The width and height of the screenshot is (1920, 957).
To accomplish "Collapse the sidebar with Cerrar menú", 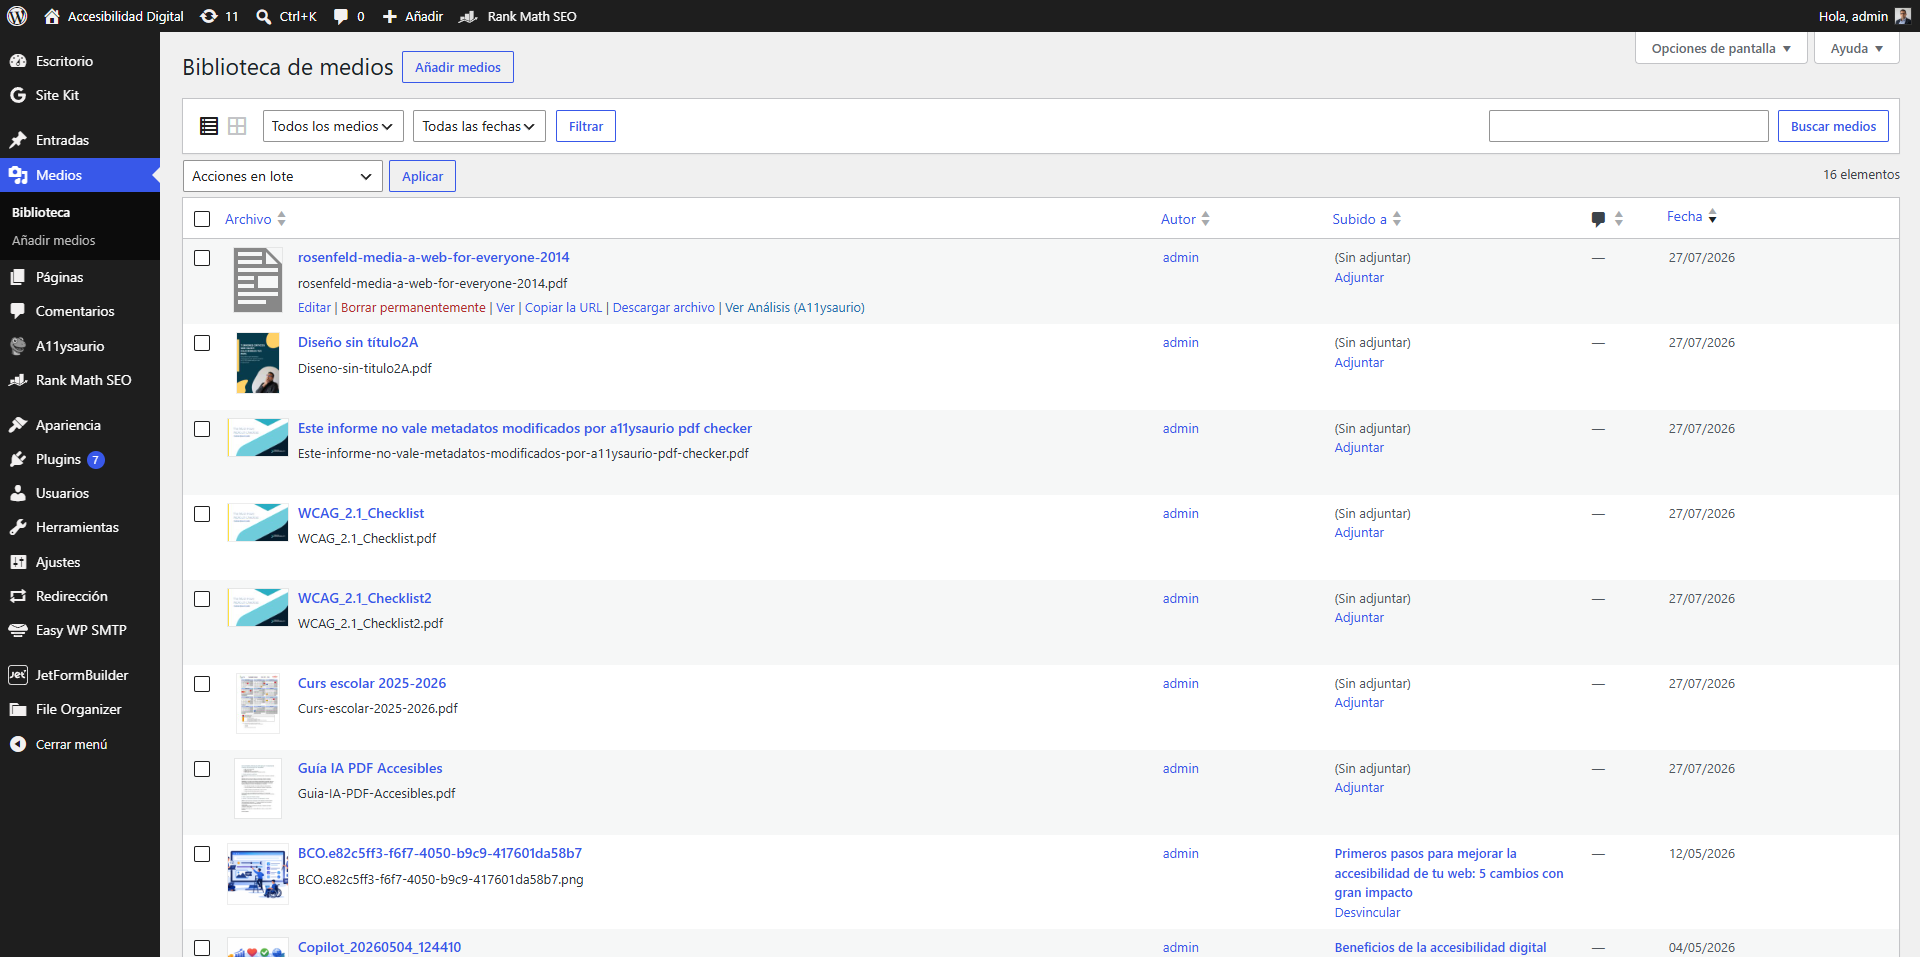I will click(80, 744).
